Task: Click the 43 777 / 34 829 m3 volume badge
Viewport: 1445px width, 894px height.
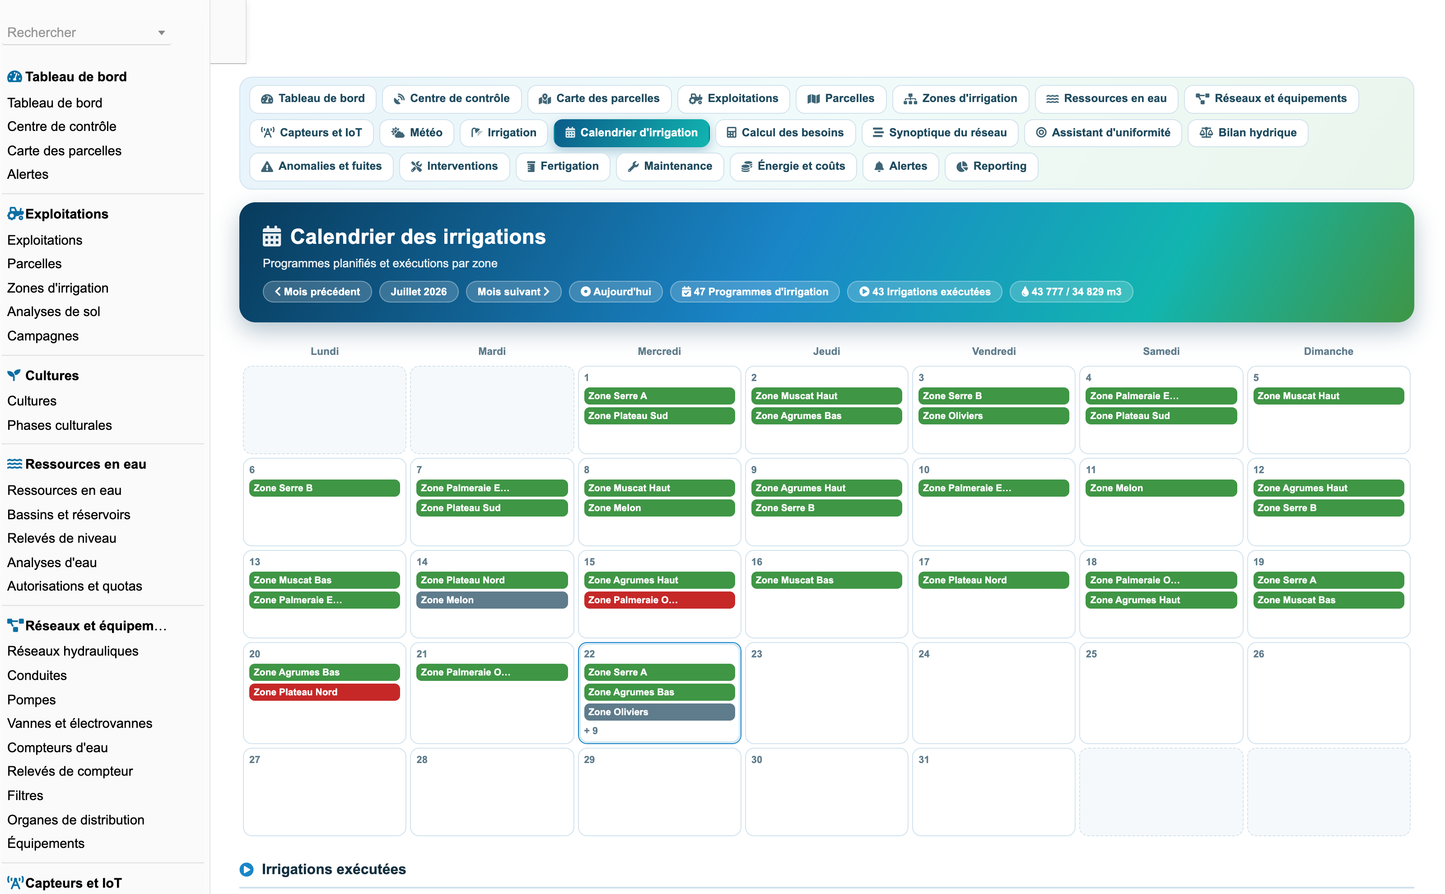Action: [x=1071, y=292]
